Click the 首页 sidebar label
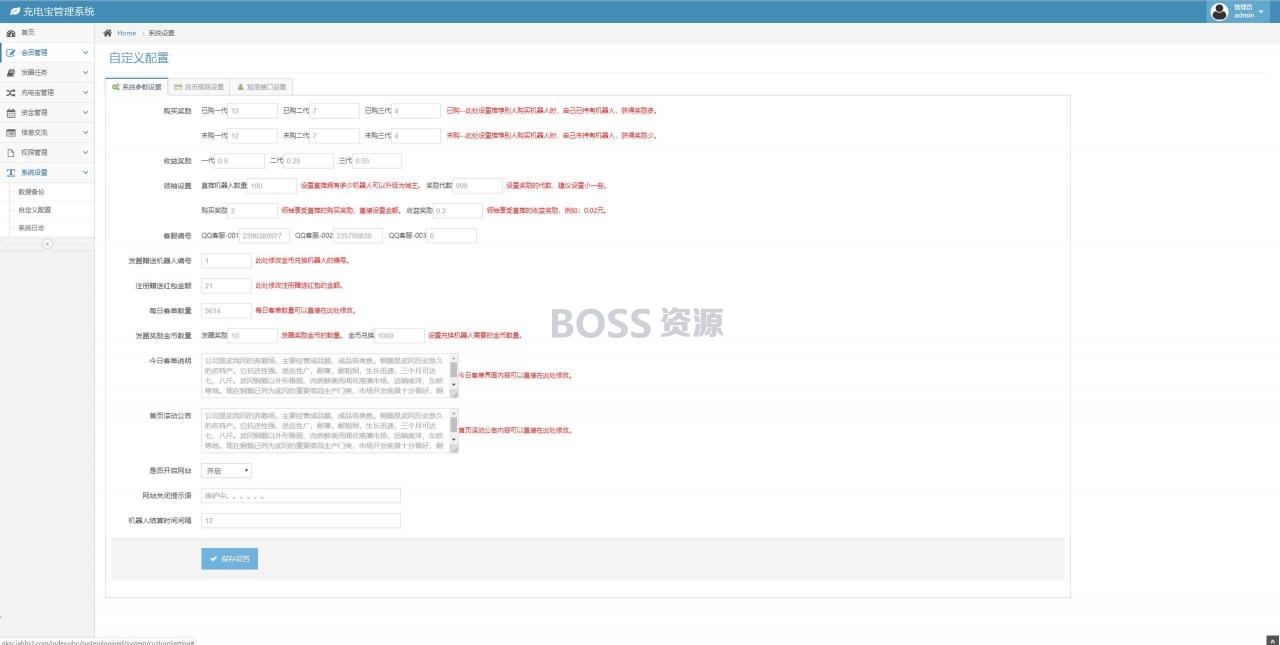 pos(28,33)
